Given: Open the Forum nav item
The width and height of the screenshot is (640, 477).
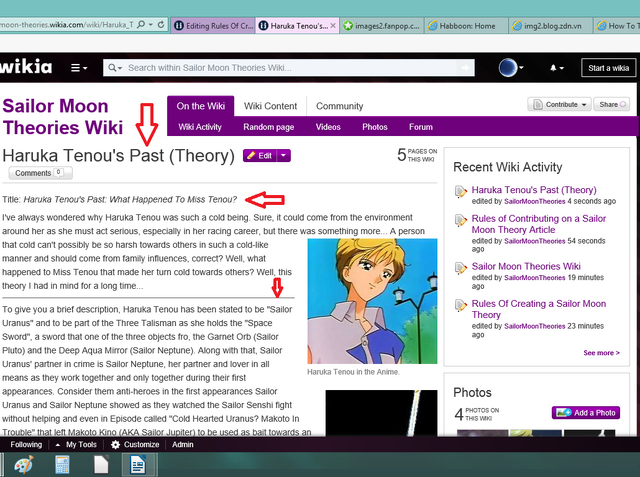Looking at the screenshot, I should tap(420, 127).
